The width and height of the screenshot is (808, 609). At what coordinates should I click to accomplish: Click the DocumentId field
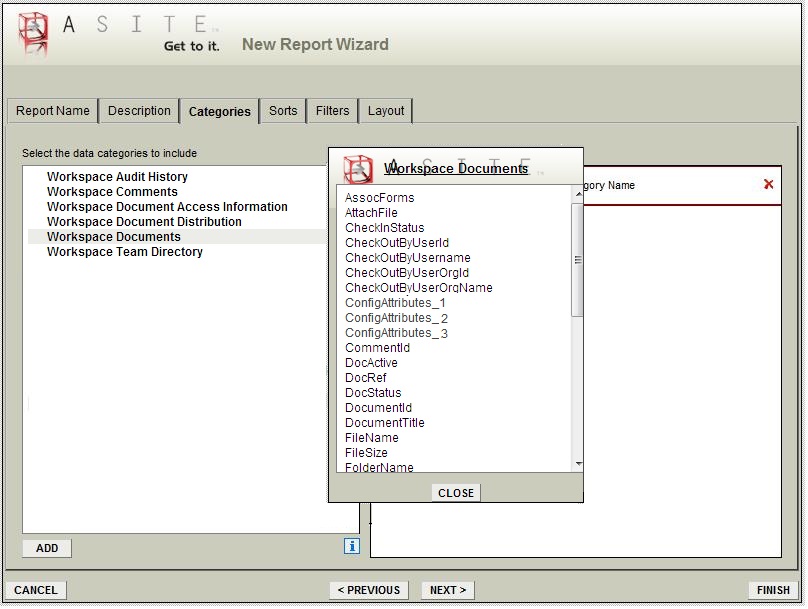click(379, 408)
